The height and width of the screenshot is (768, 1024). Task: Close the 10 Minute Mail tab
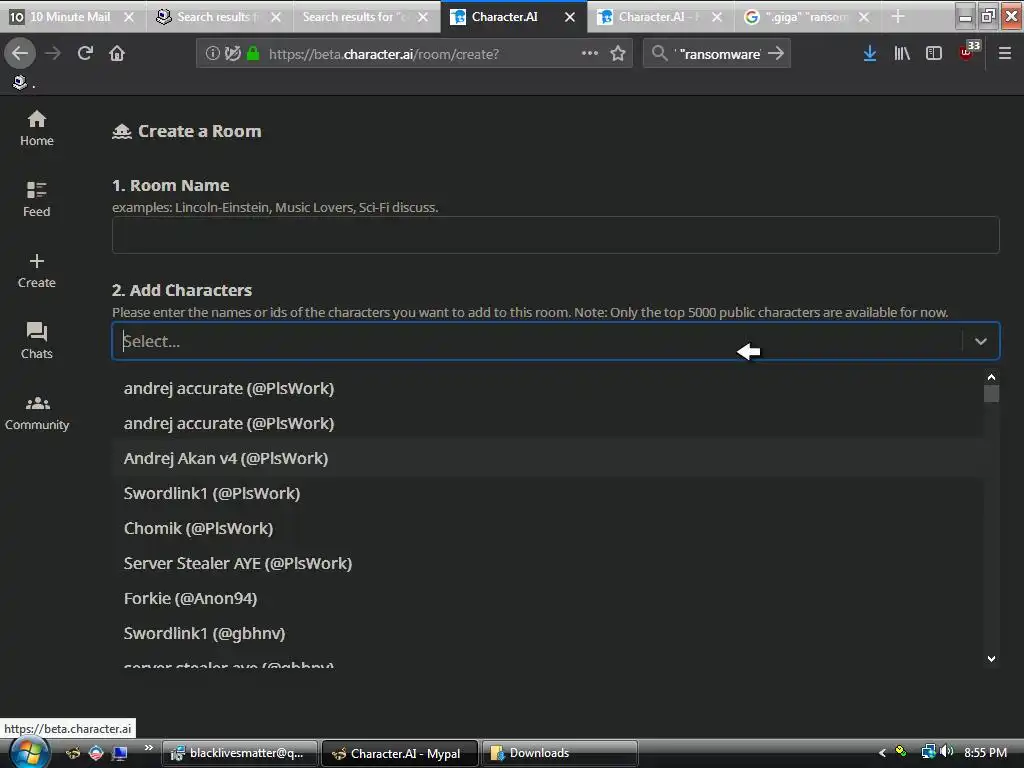coord(129,17)
